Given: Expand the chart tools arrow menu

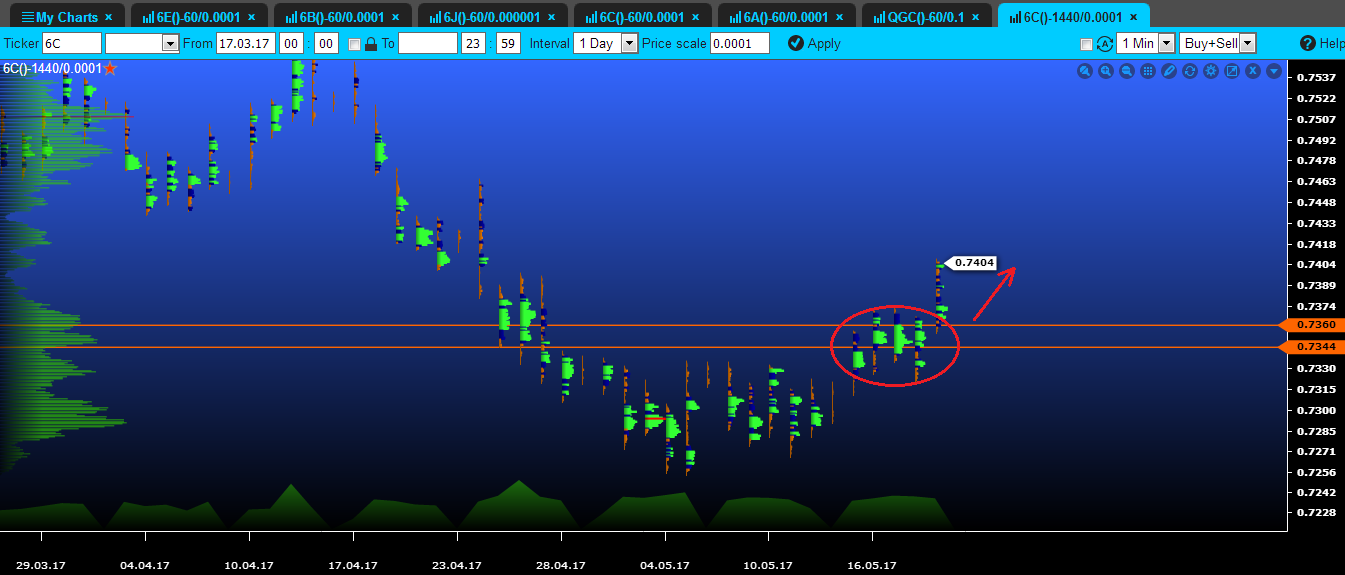Looking at the screenshot, I should pos(1274,71).
